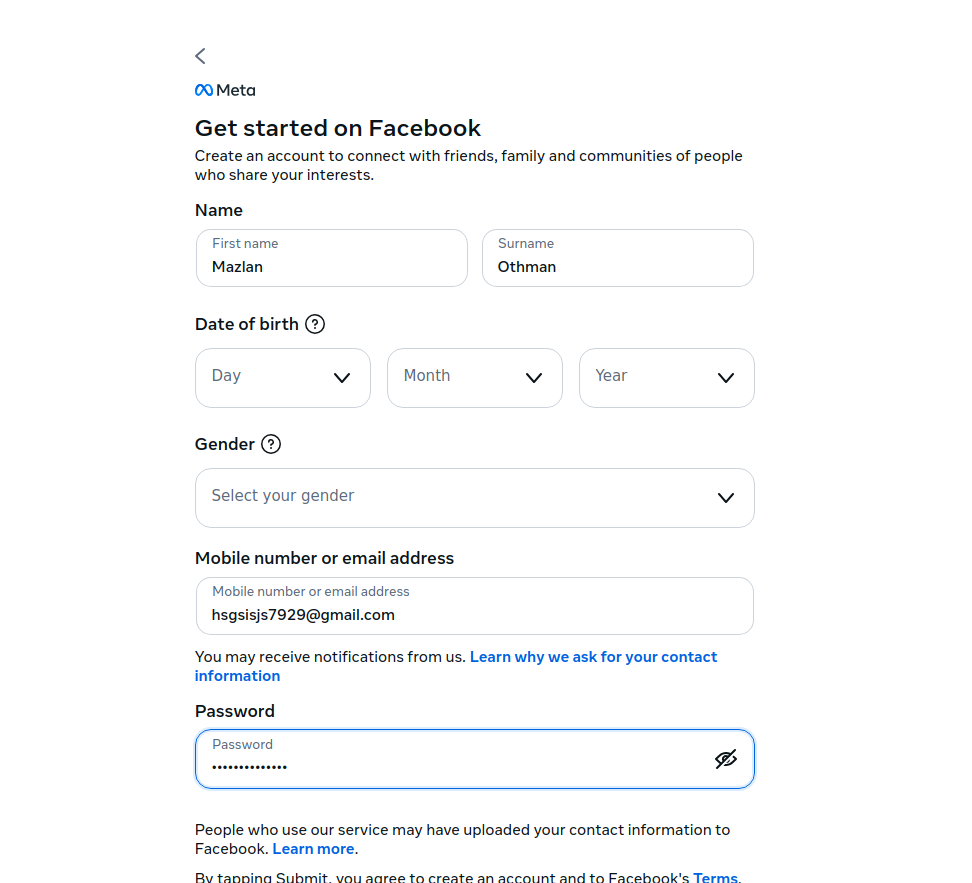The height and width of the screenshot is (883, 972).
Task: Click the Gender dropdown chevron
Action: pyautogui.click(x=725, y=497)
